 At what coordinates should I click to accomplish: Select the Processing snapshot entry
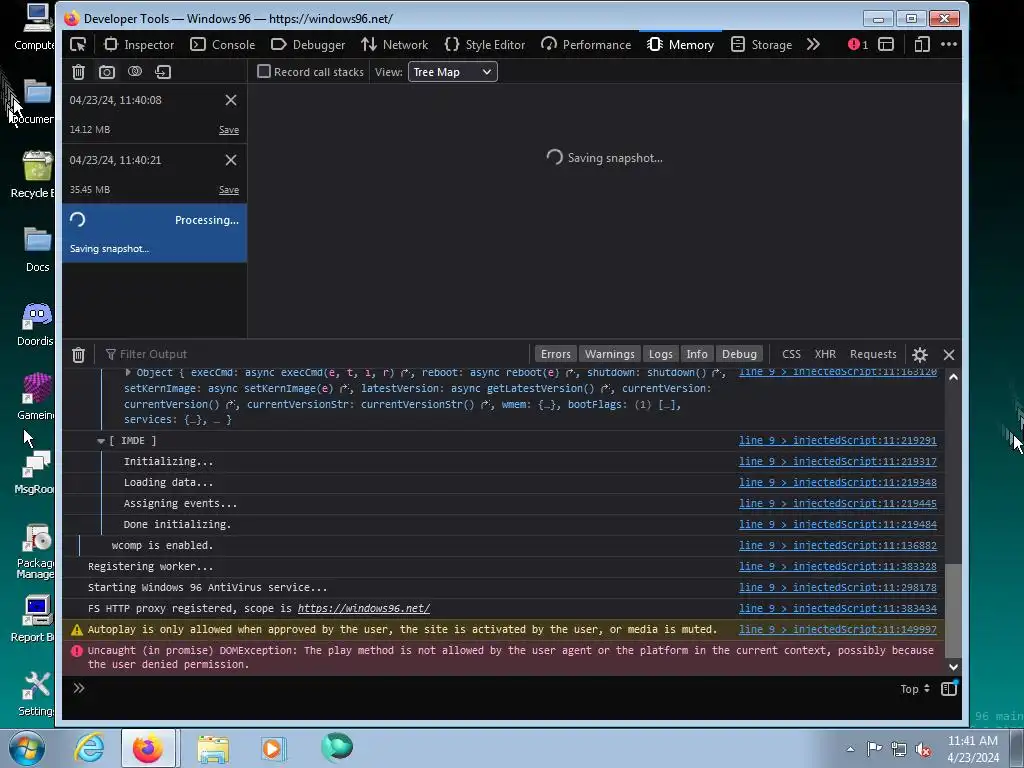[x=154, y=233]
